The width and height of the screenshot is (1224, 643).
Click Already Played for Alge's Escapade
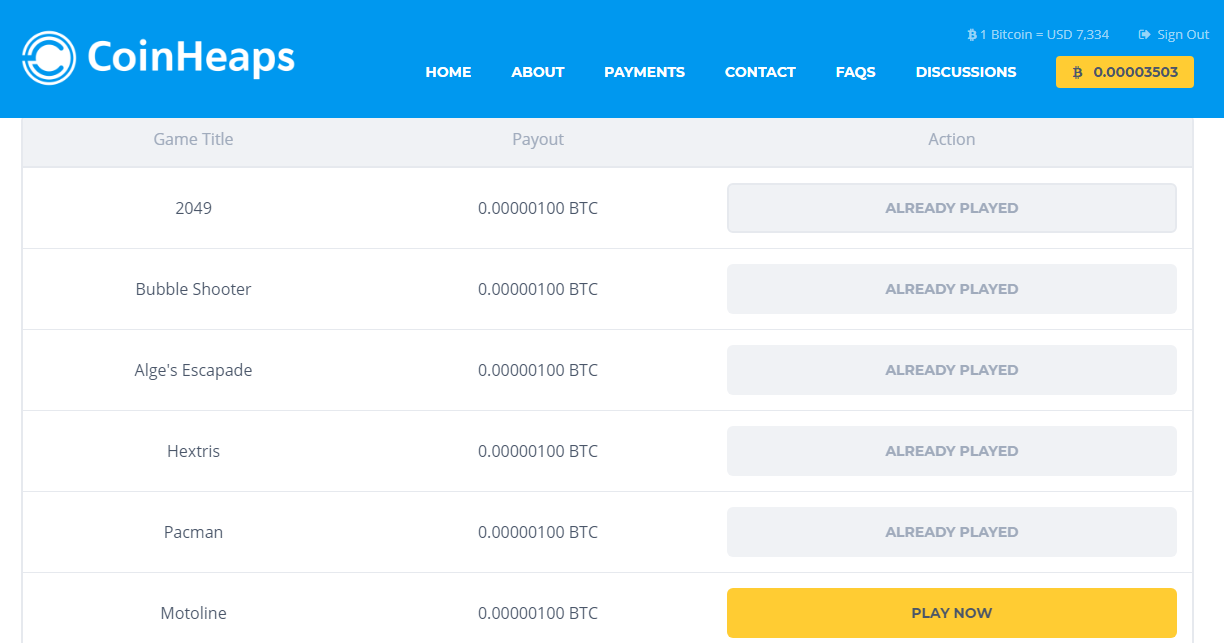[951, 370]
